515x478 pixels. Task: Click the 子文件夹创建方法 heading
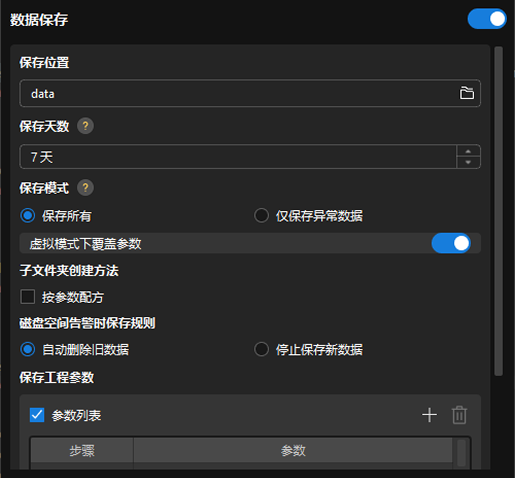tap(69, 270)
